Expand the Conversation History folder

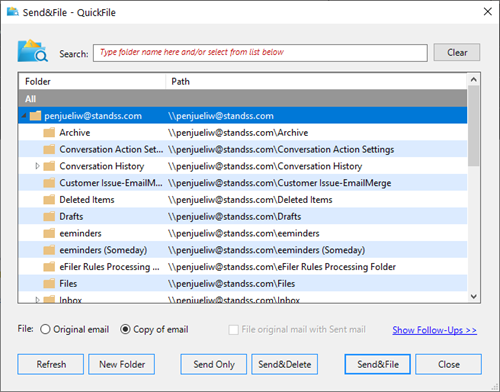[x=37, y=166]
